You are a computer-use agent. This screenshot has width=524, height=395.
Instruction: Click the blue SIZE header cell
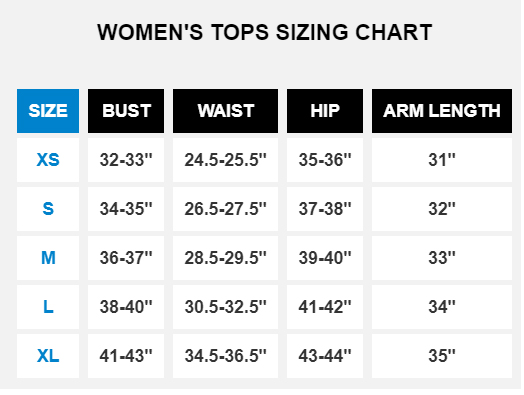pyautogui.click(x=48, y=111)
